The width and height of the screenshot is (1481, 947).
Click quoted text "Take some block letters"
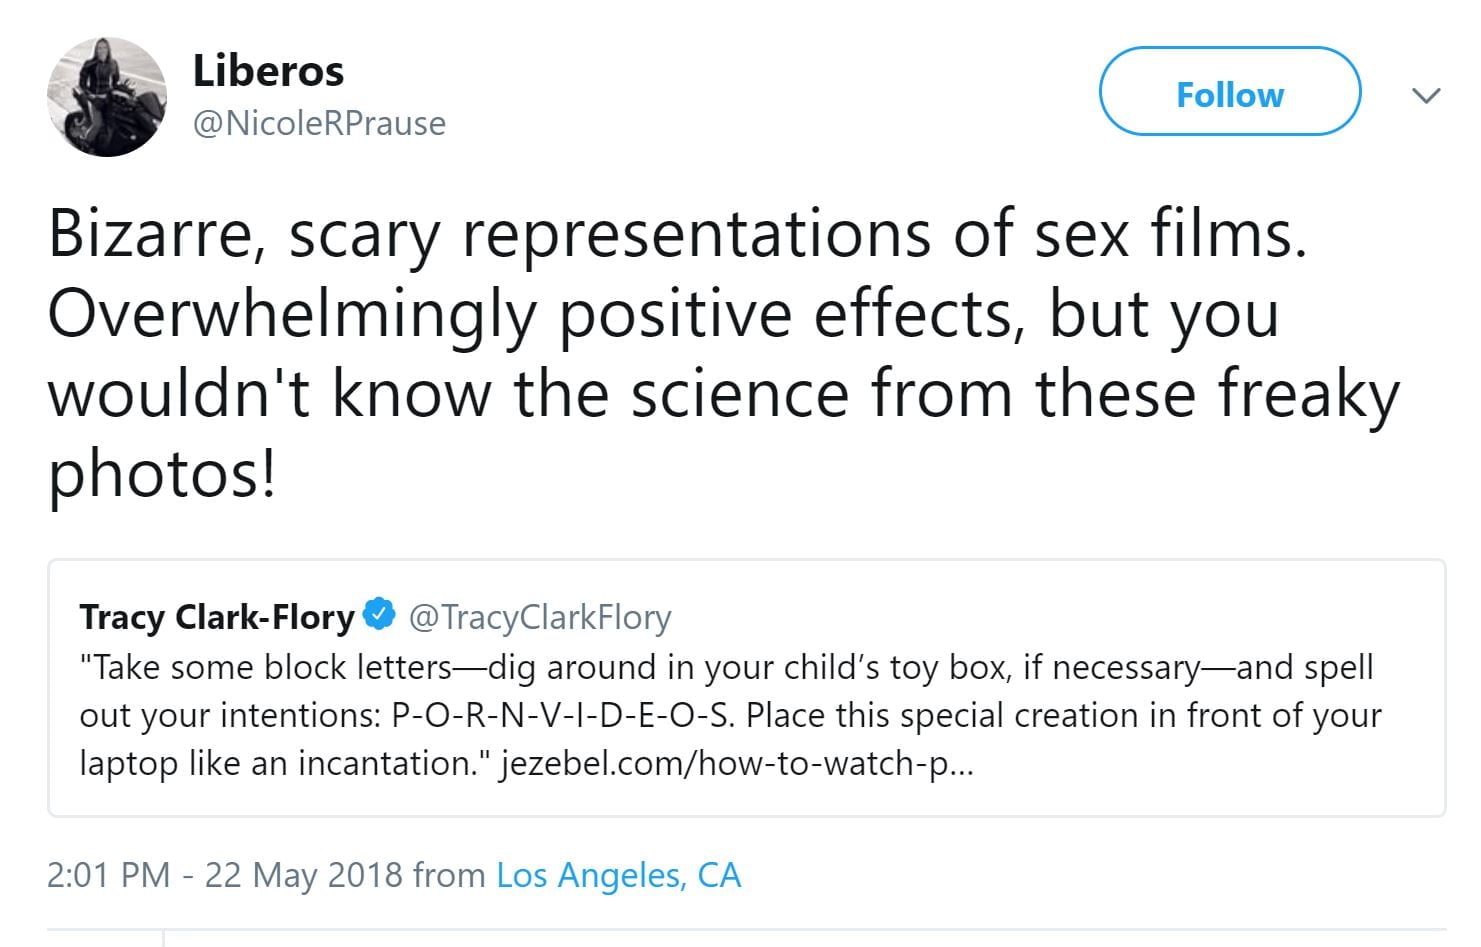(272, 667)
